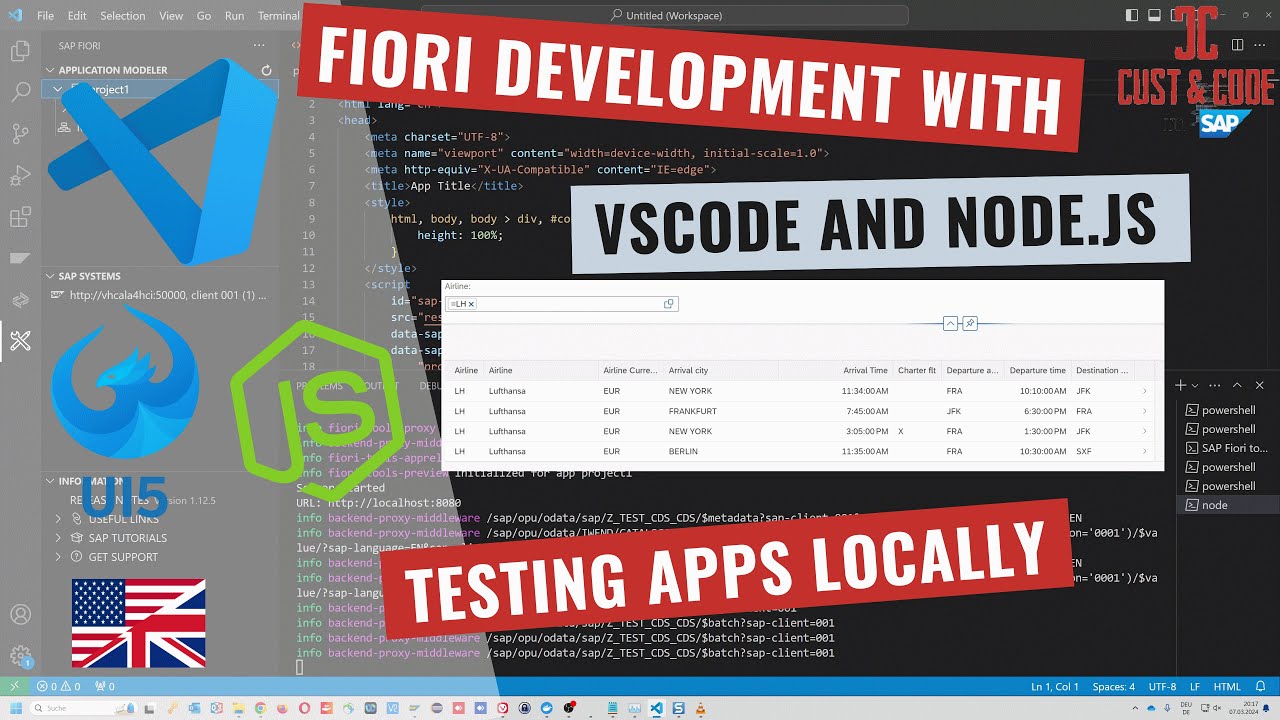
Task: Open the Source Control view
Action: (20, 134)
